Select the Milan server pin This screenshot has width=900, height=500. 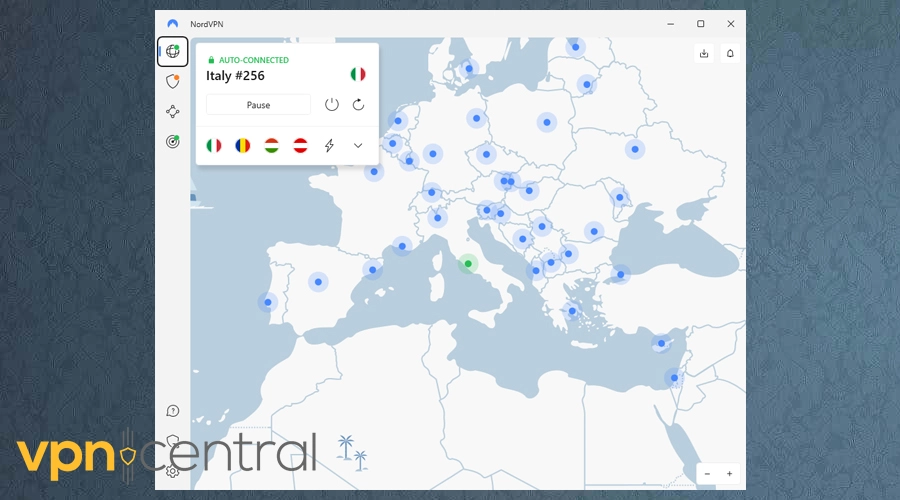click(x=438, y=218)
